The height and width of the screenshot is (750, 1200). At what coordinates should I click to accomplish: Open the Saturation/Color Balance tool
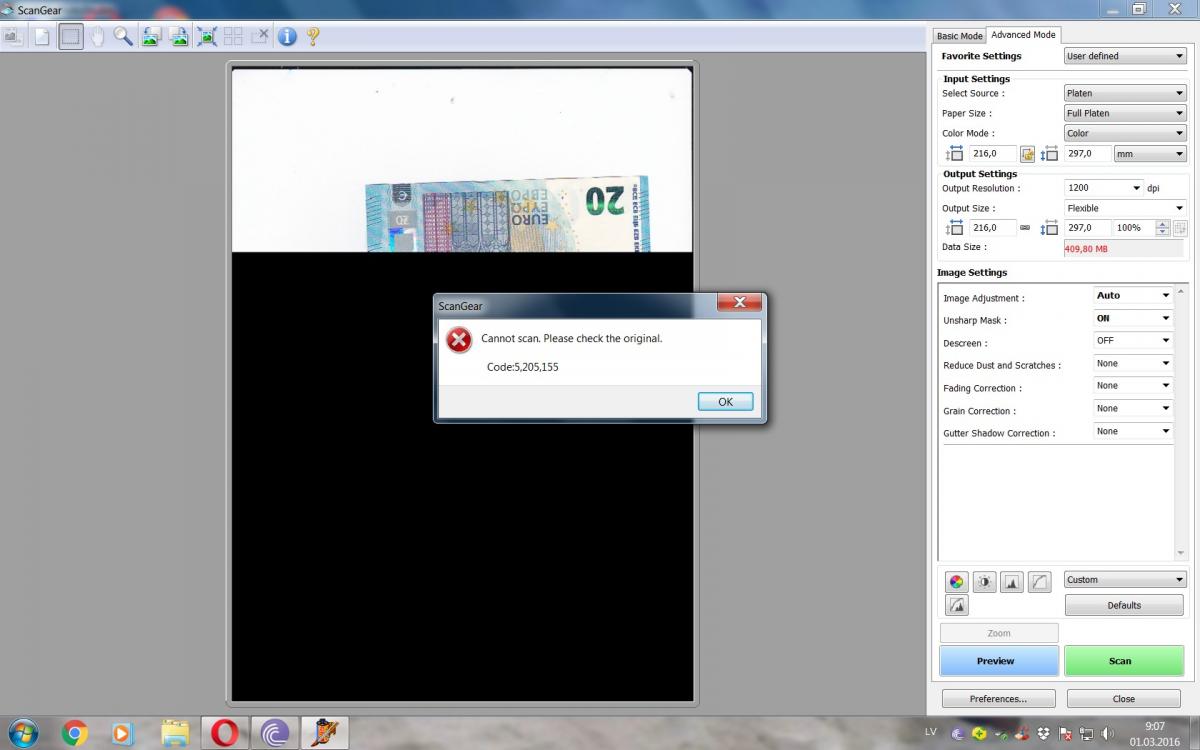[x=957, y=581]
